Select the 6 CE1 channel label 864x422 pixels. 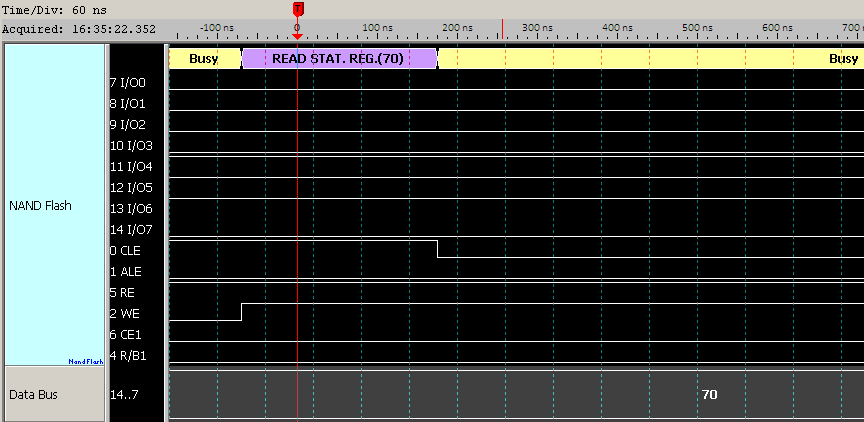[125, 334]
